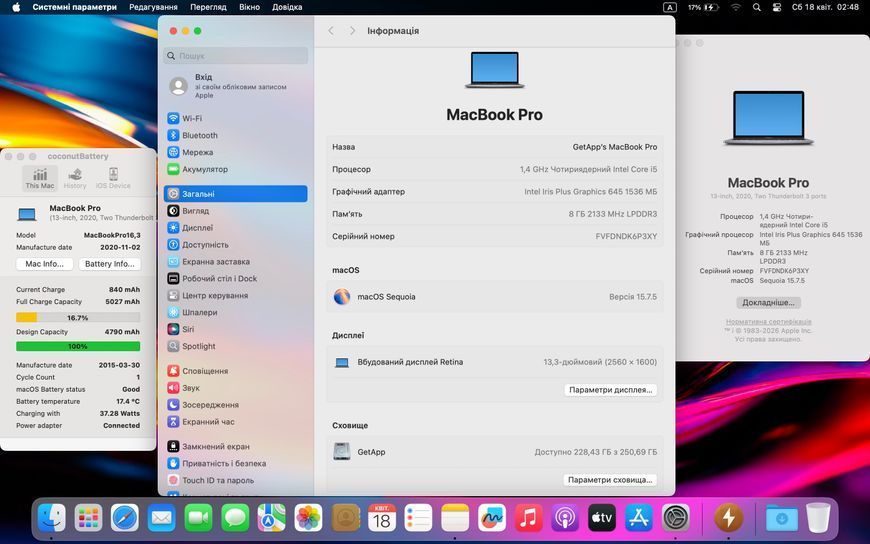Open Сповіщення settings
The width and height of the screenshot is (870, 544).
point(205,371)
